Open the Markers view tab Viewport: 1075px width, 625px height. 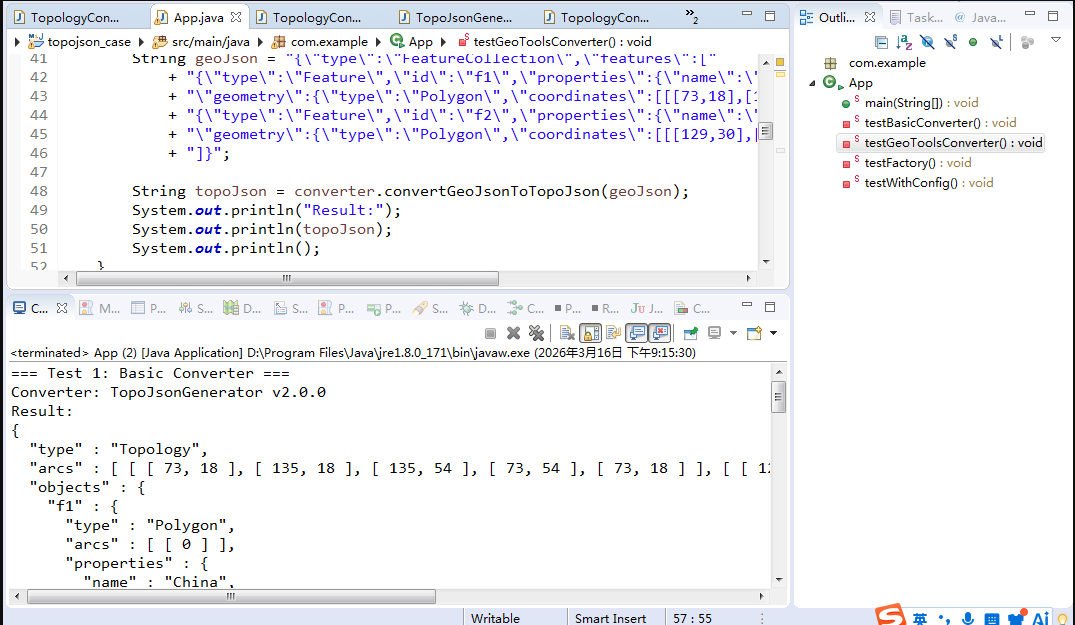(99, 308)
